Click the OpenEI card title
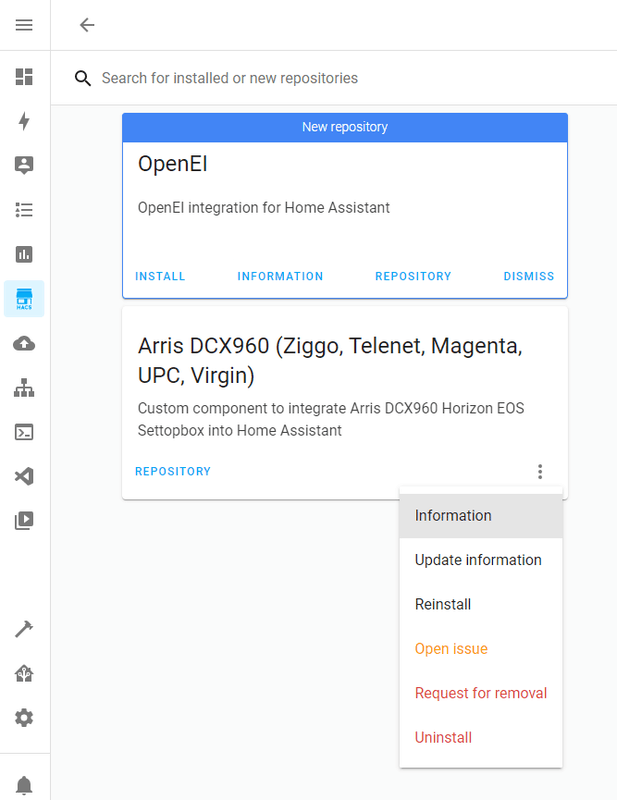This screenshot has height=800, width=617. pos(172,164)
